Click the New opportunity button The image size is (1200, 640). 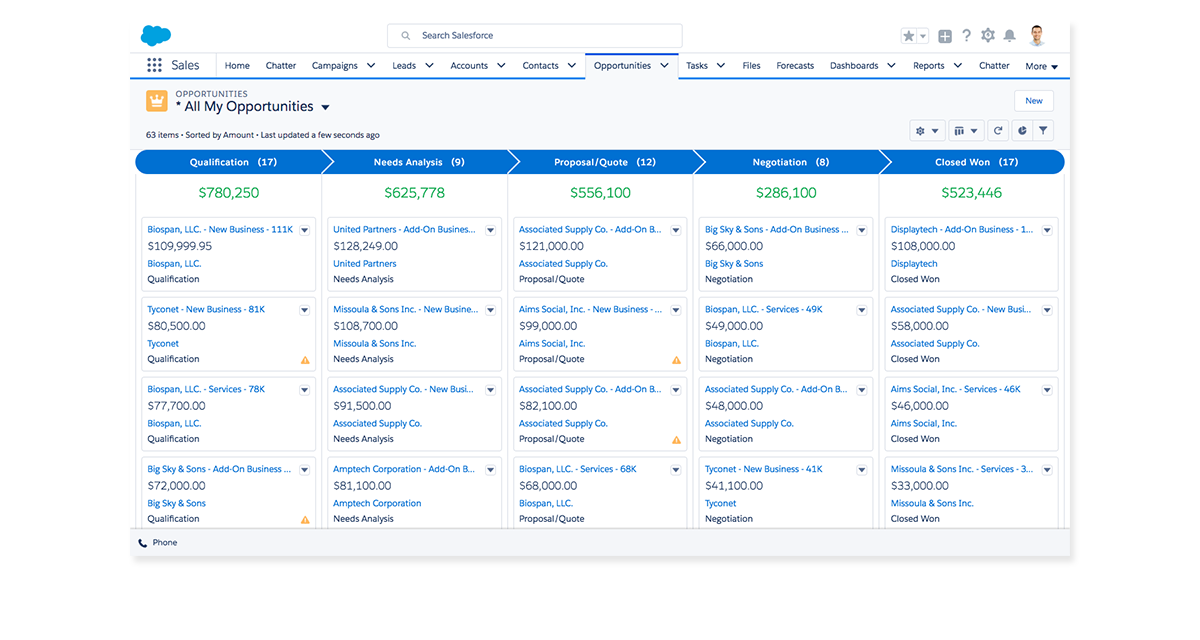[x=1033, y=101]
